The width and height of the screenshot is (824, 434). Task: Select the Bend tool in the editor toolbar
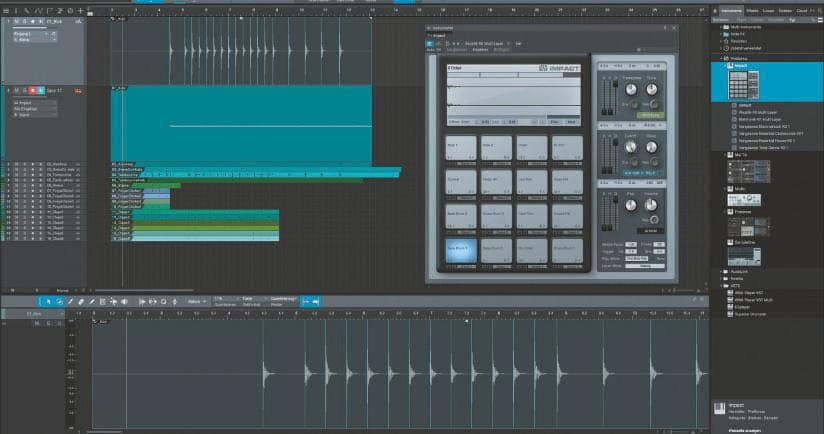pos(113,302)
